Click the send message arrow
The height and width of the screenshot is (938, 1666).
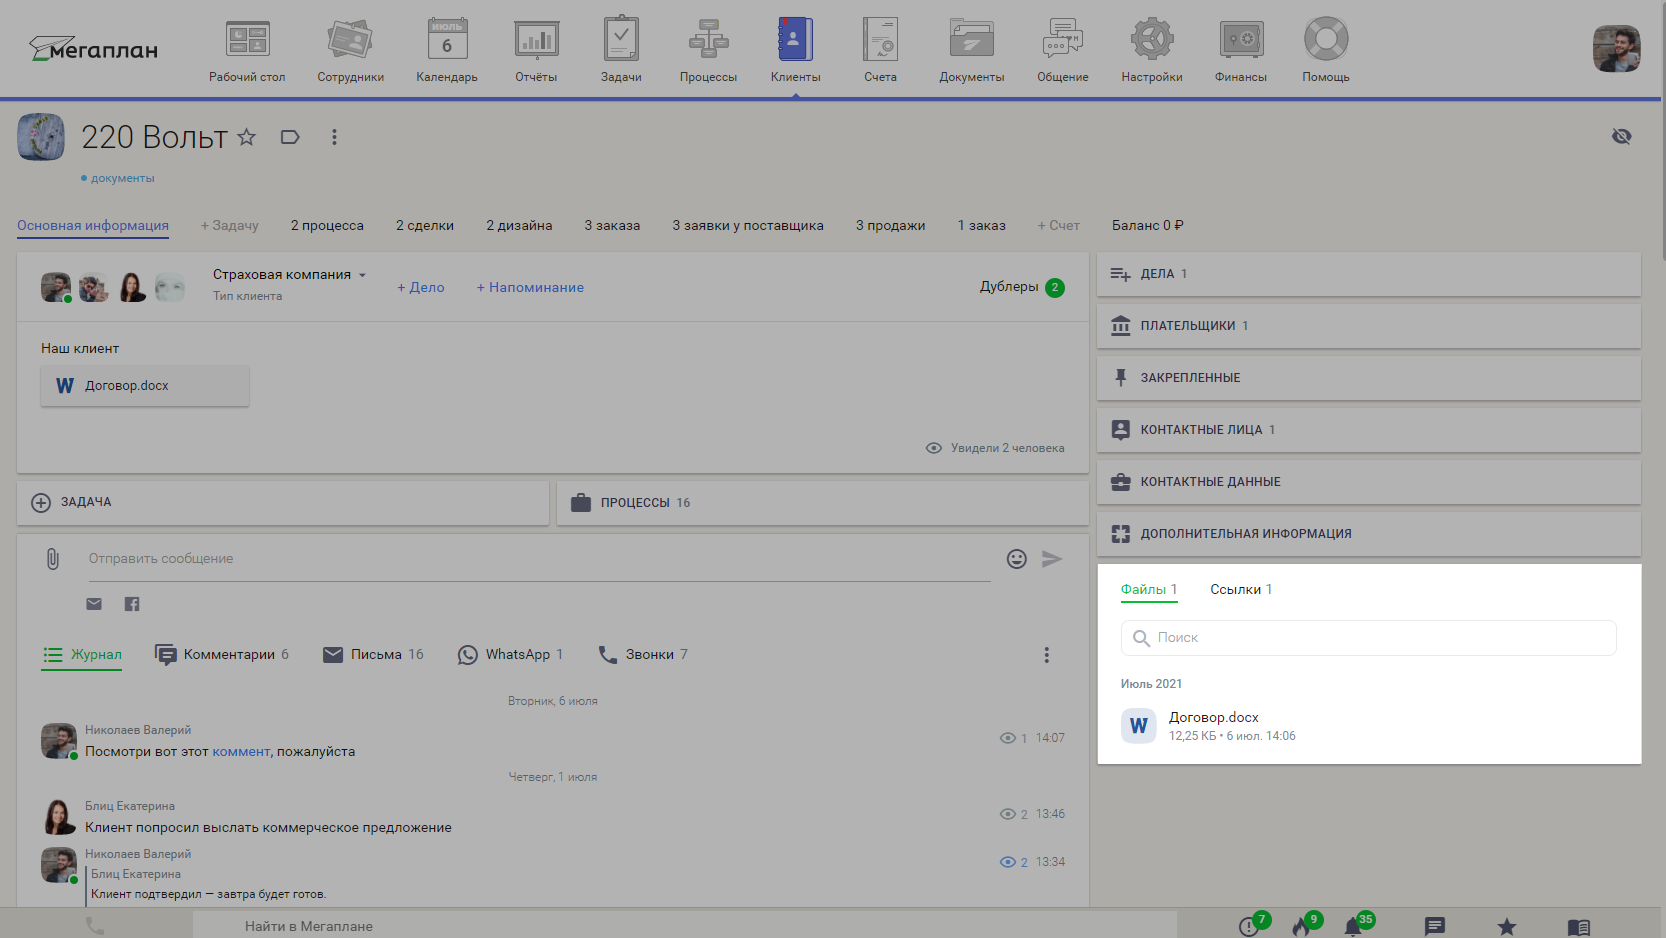coord(1052,559)
